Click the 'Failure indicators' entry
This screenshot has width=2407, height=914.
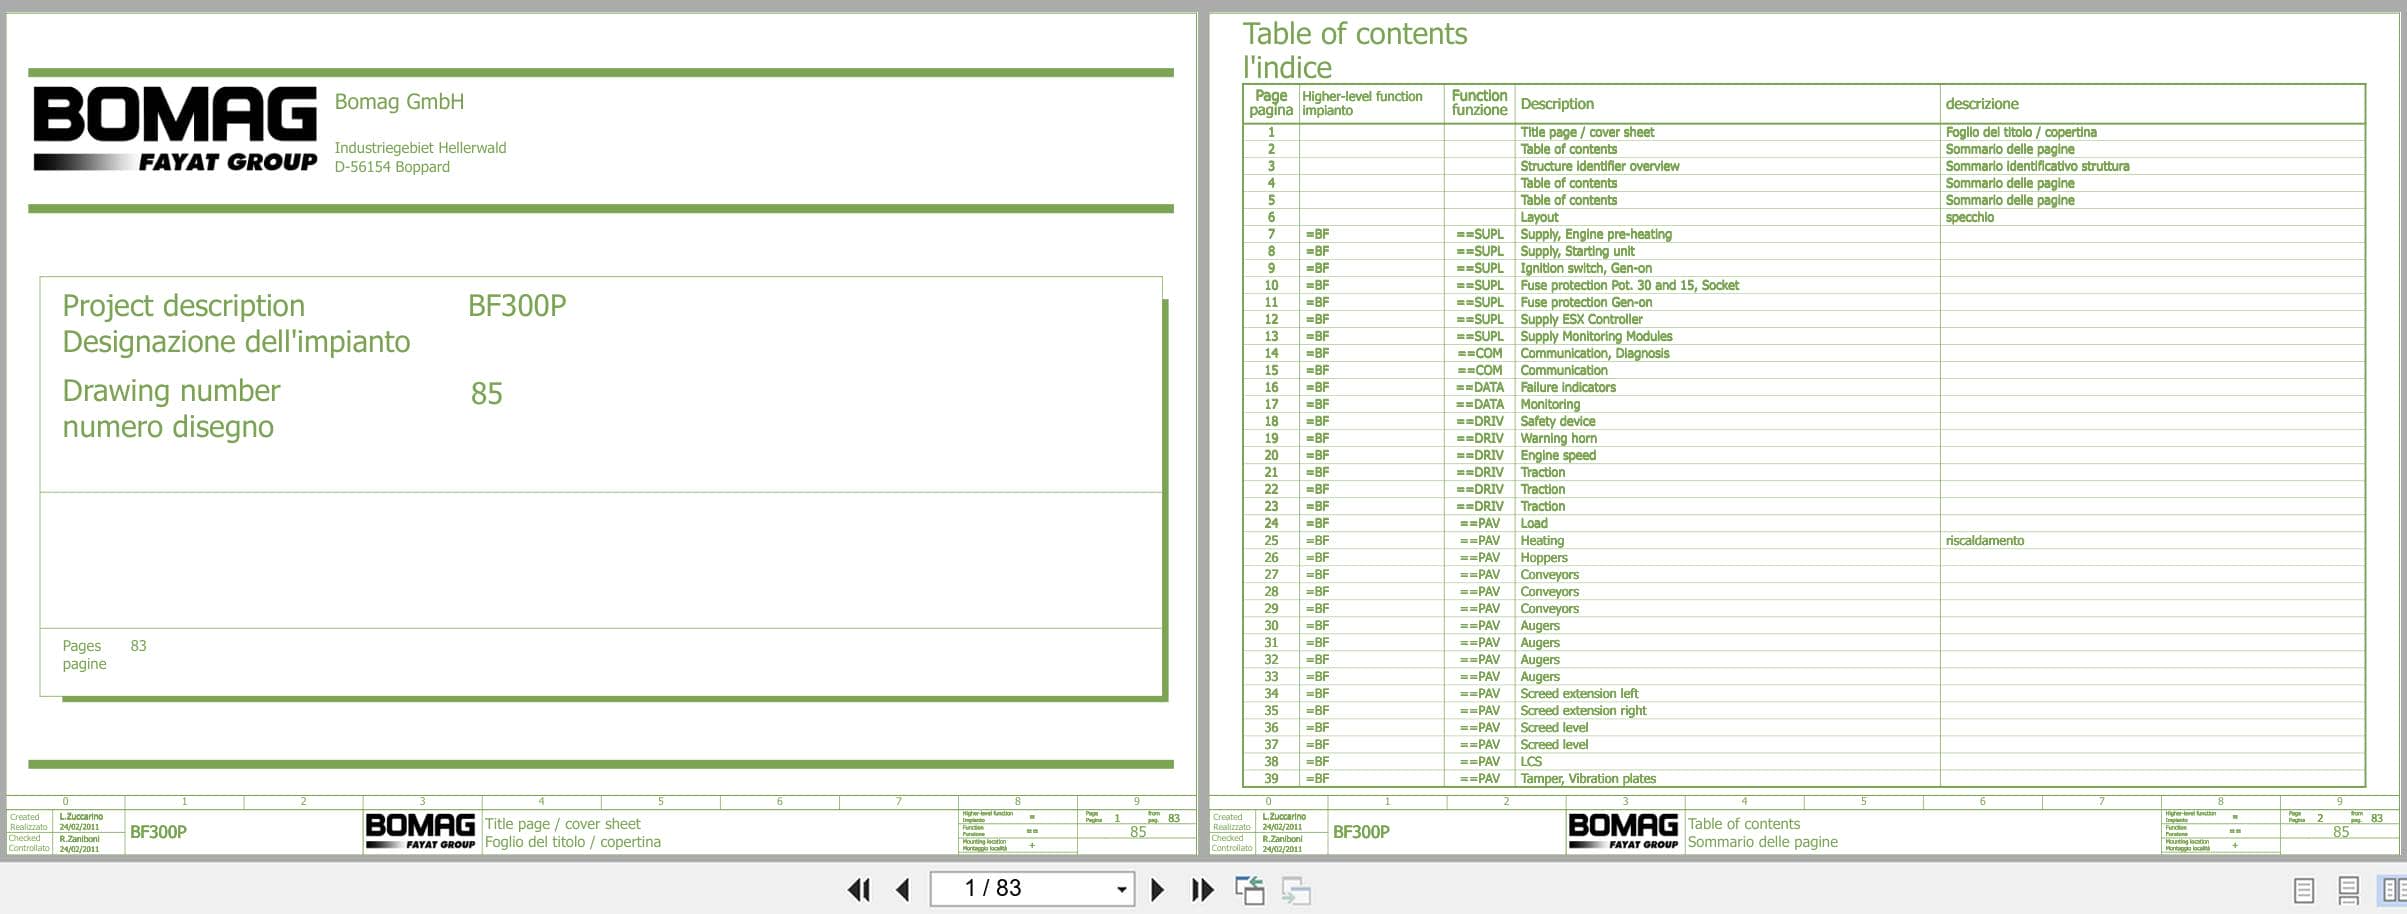(x=1567, y=387)
